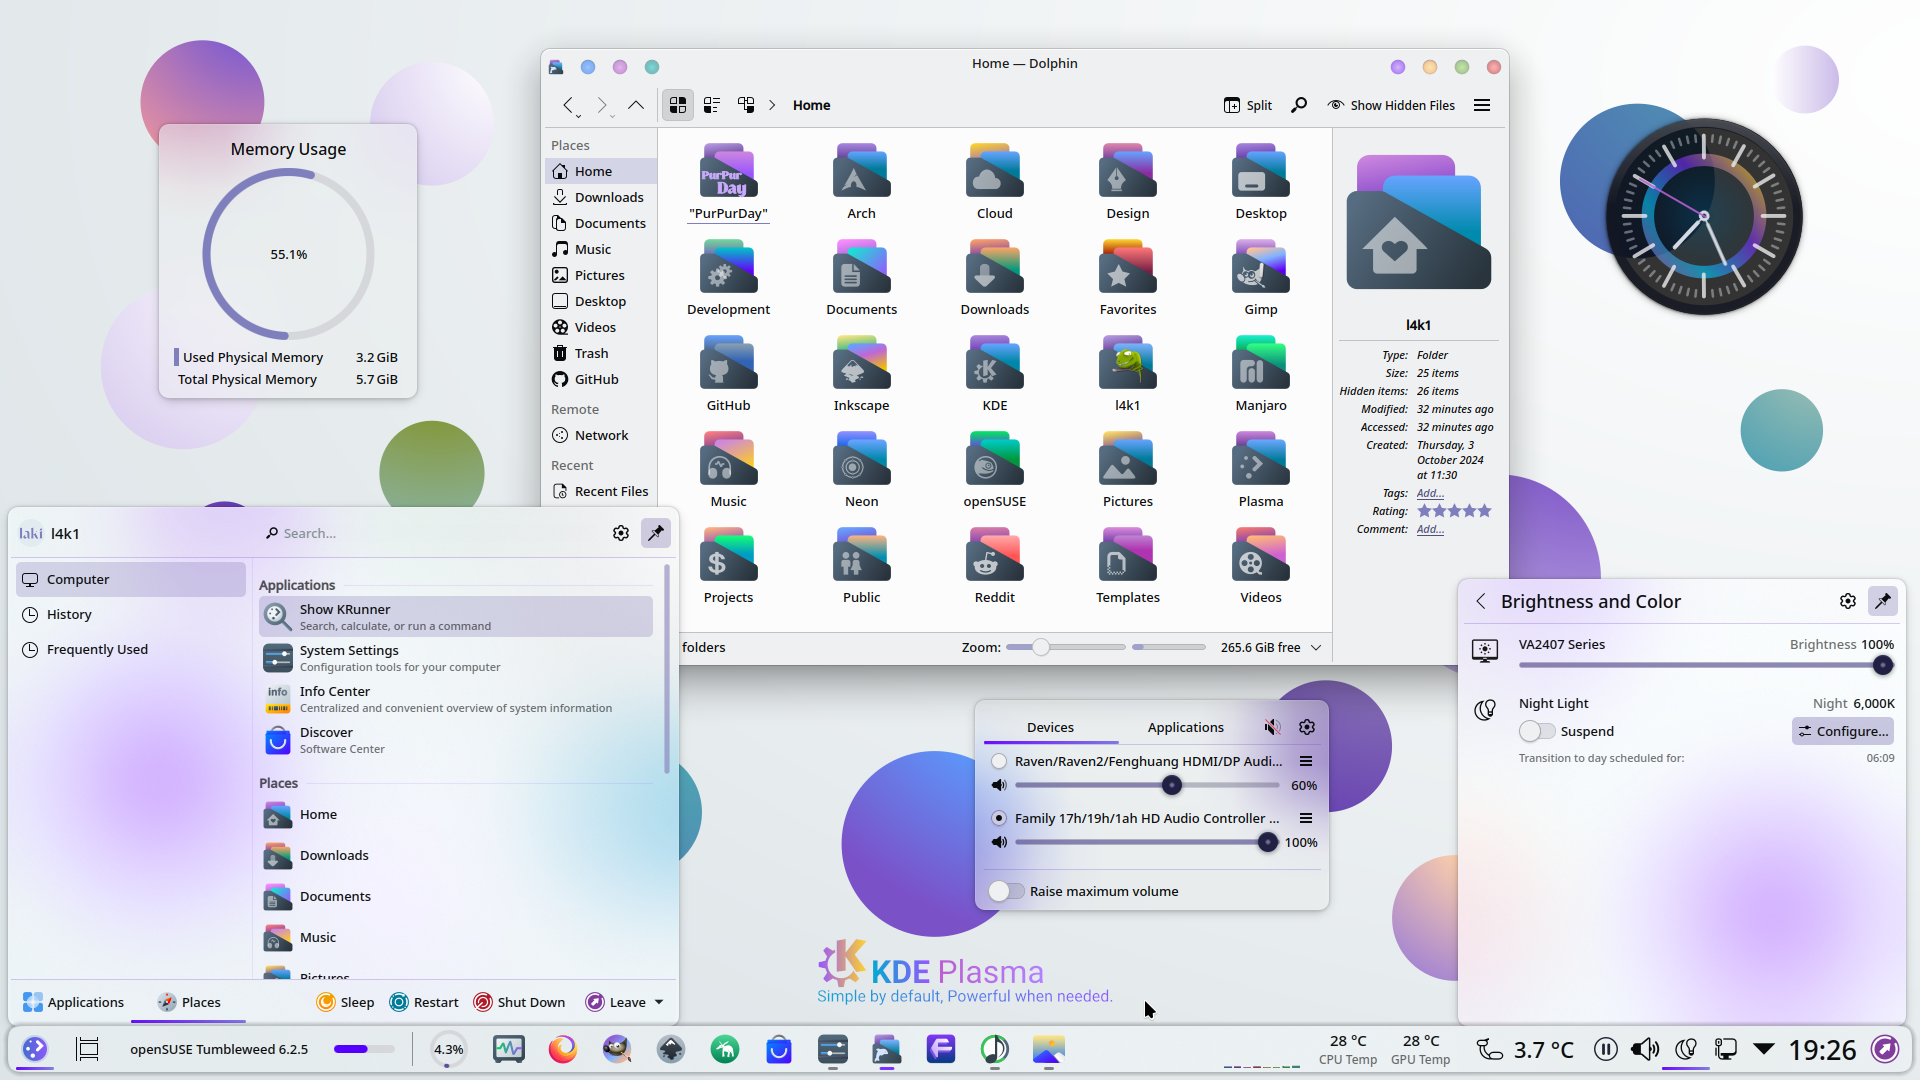Select the Applications tab in the launcher
1920x1080 pixels.
(x=74, y=1002)
